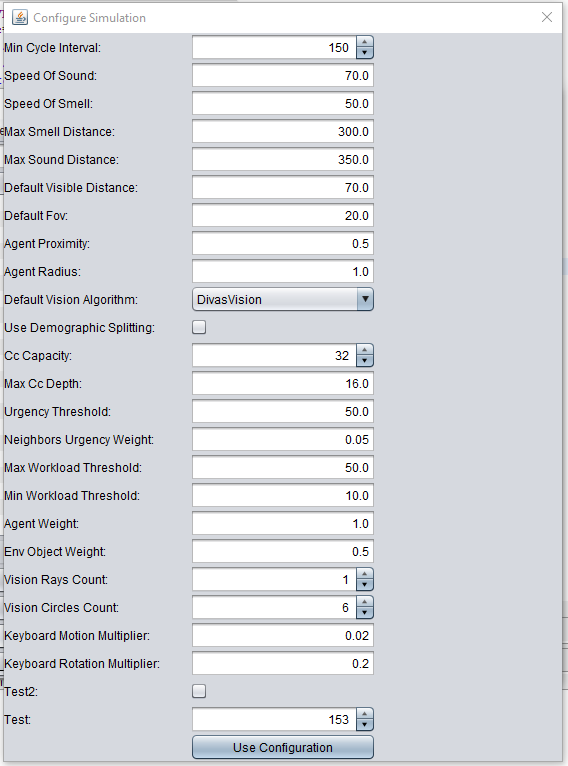
Task: Decrease the Test spinner value
Action: point(365,725)
